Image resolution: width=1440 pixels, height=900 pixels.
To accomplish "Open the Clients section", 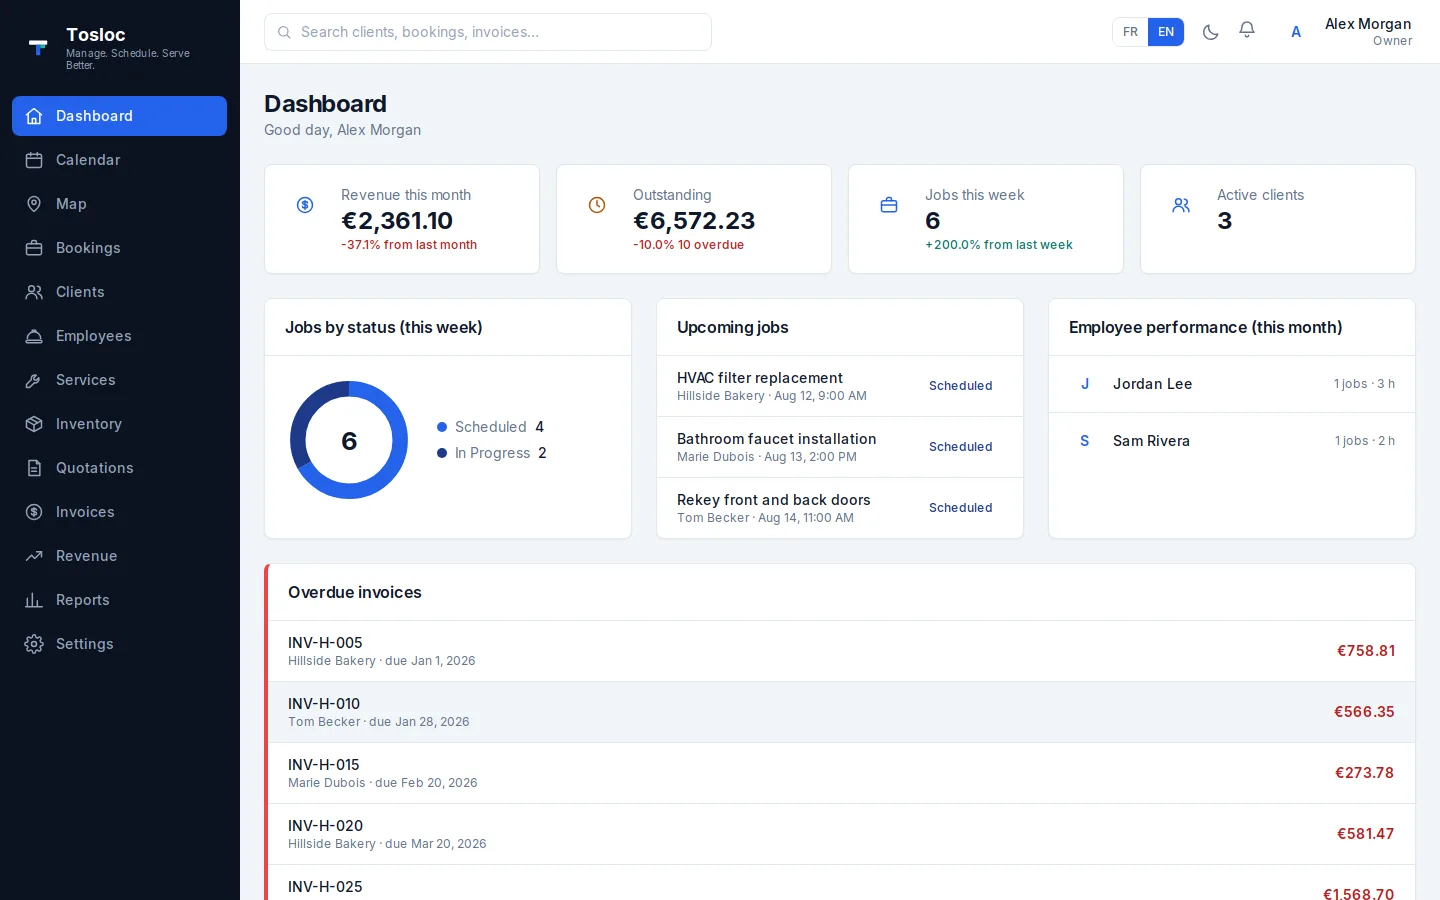I will (119, 292).
